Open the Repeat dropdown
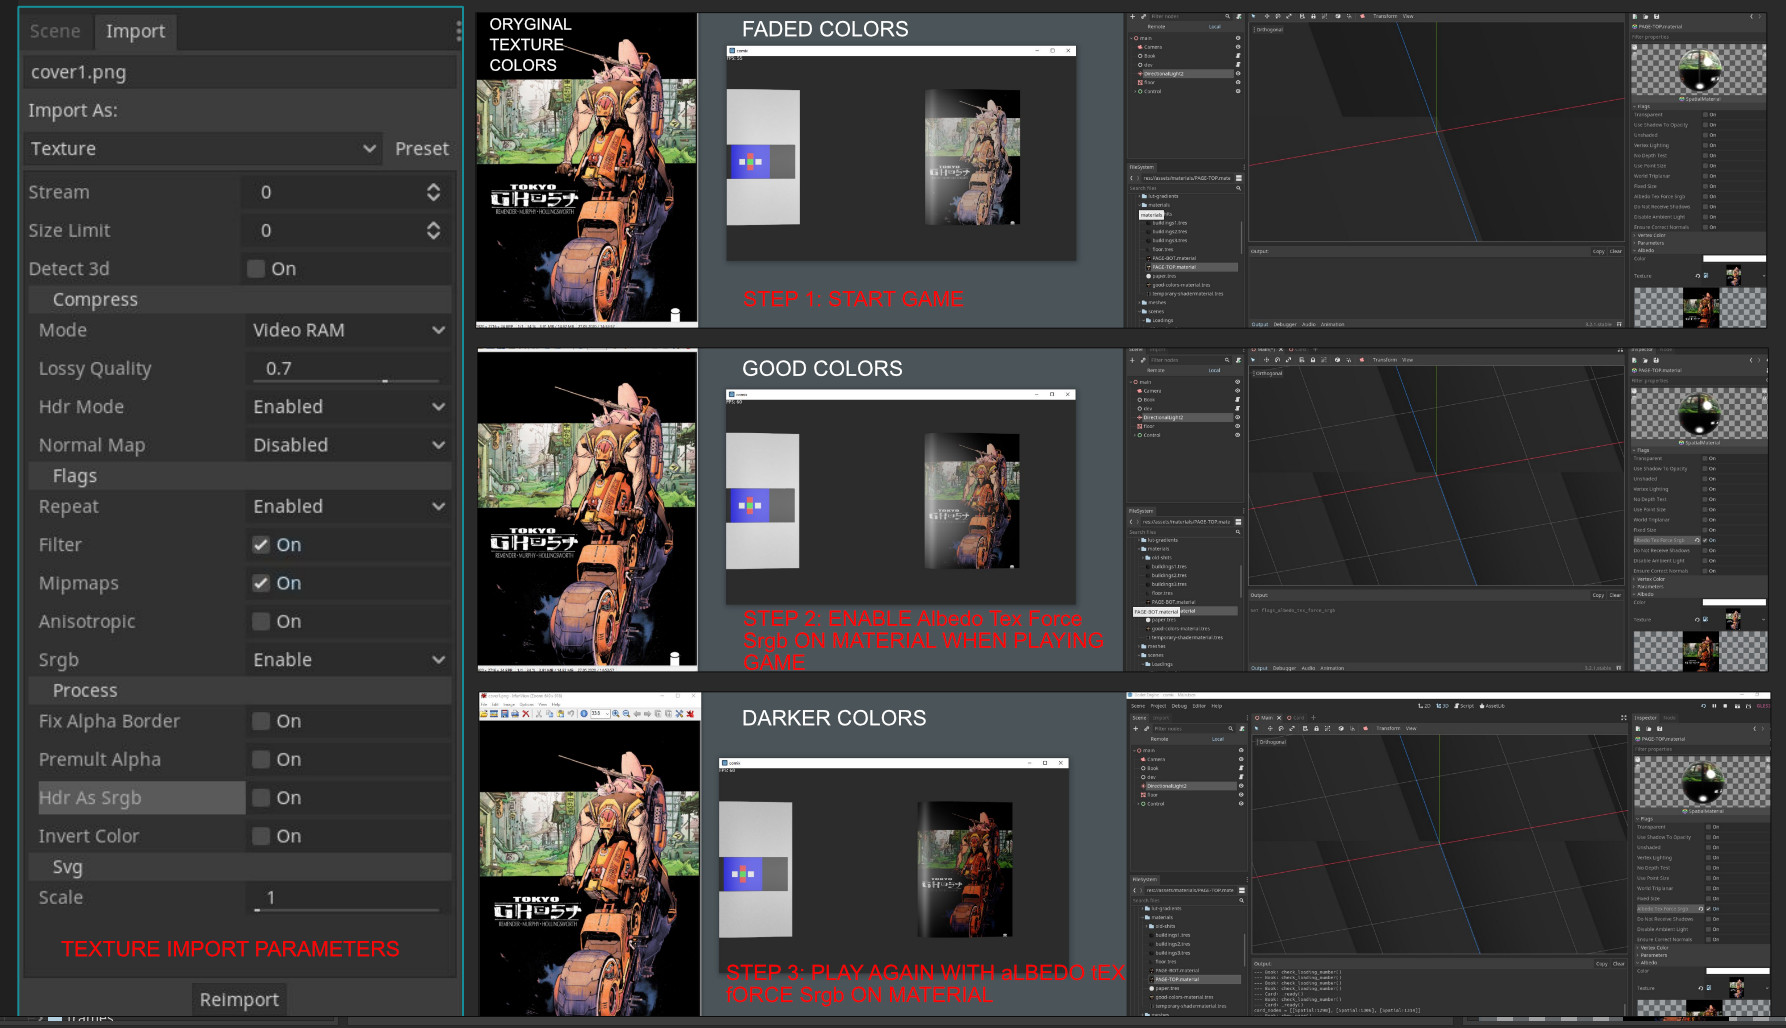The image size is (1786, 1028). click(348, 507)
